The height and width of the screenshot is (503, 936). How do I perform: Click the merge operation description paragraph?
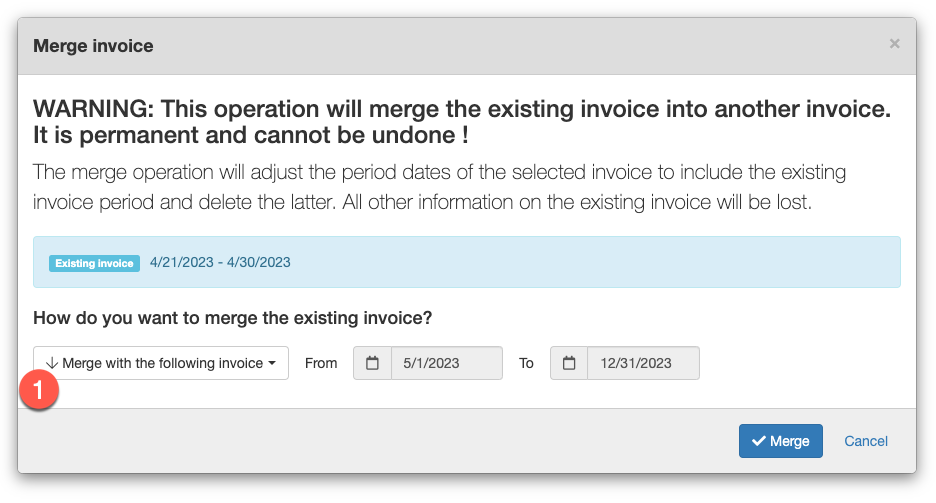click(439, 187)
